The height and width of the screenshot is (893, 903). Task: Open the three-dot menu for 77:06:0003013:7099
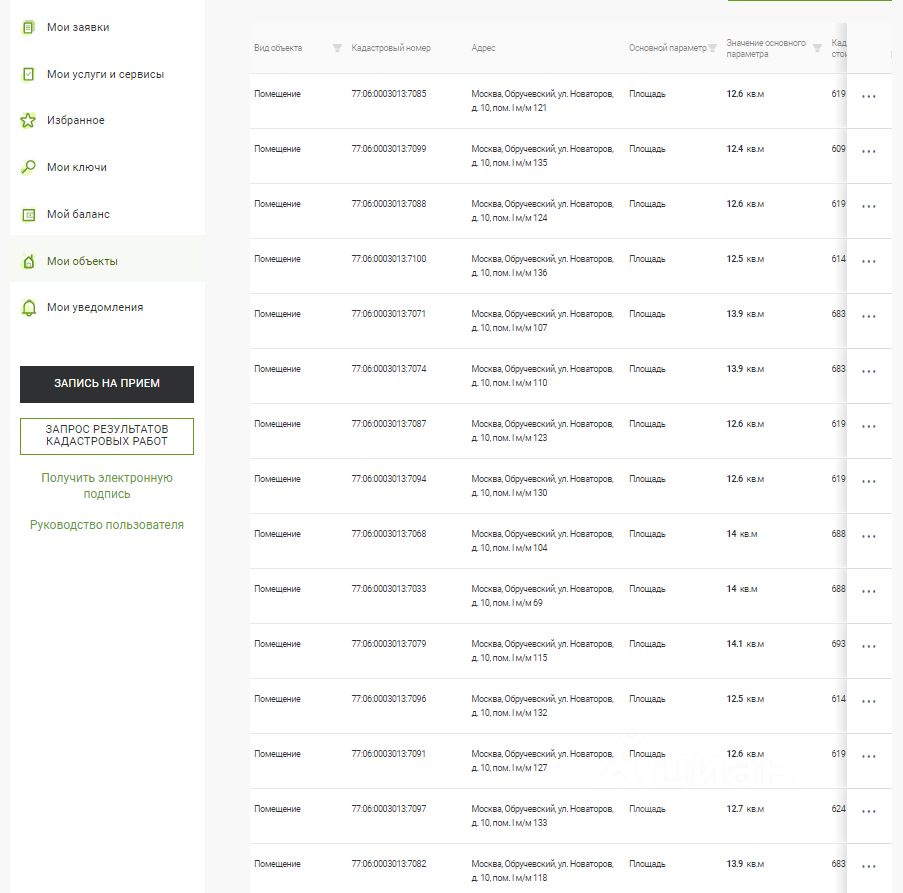pos(868,151)
